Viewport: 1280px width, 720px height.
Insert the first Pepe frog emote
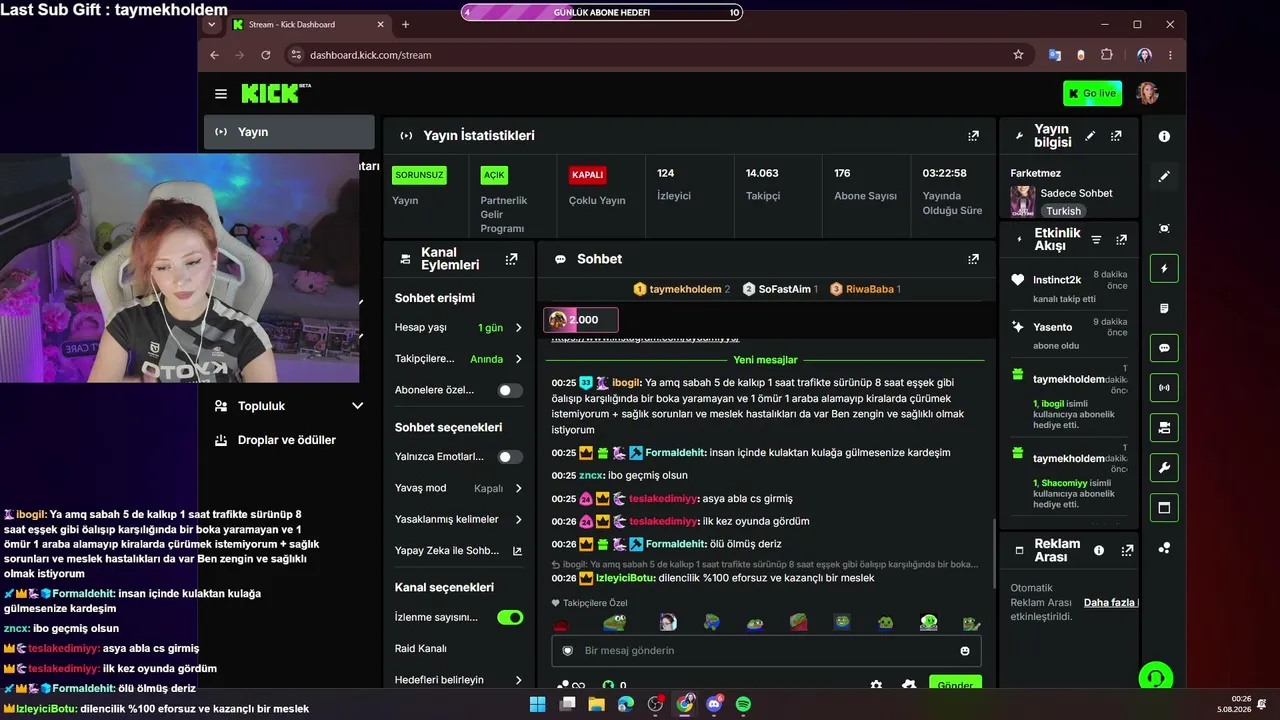(x=614, y=622)
